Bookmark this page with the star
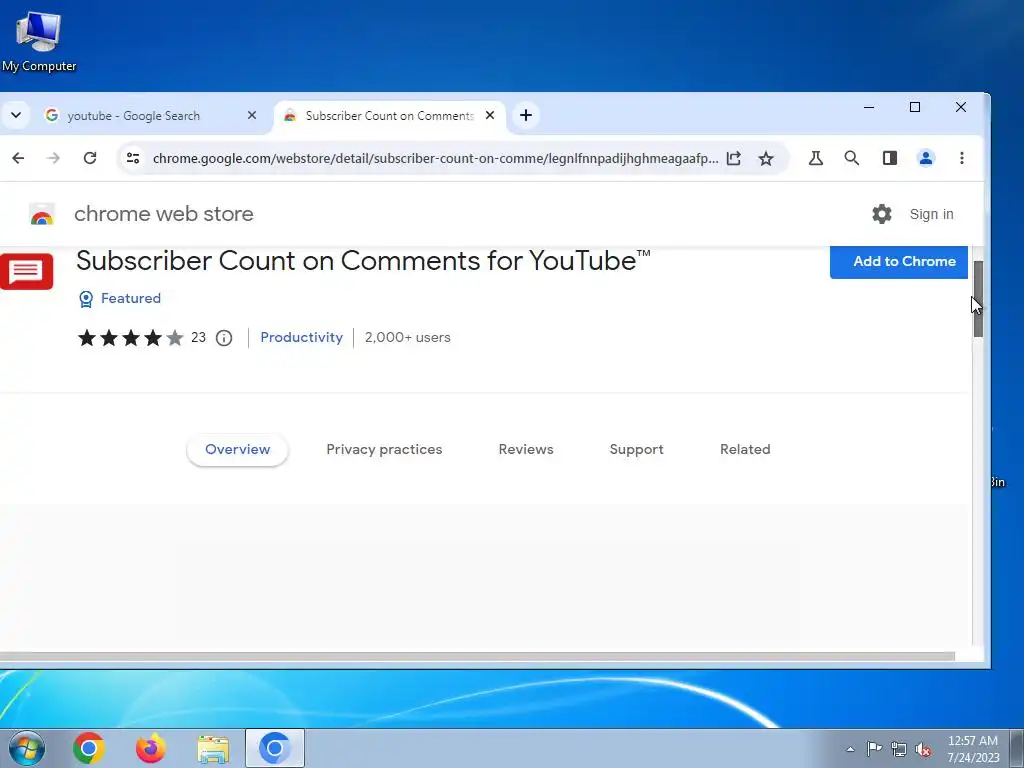1024x768 pixels. [x=766, y=158]
